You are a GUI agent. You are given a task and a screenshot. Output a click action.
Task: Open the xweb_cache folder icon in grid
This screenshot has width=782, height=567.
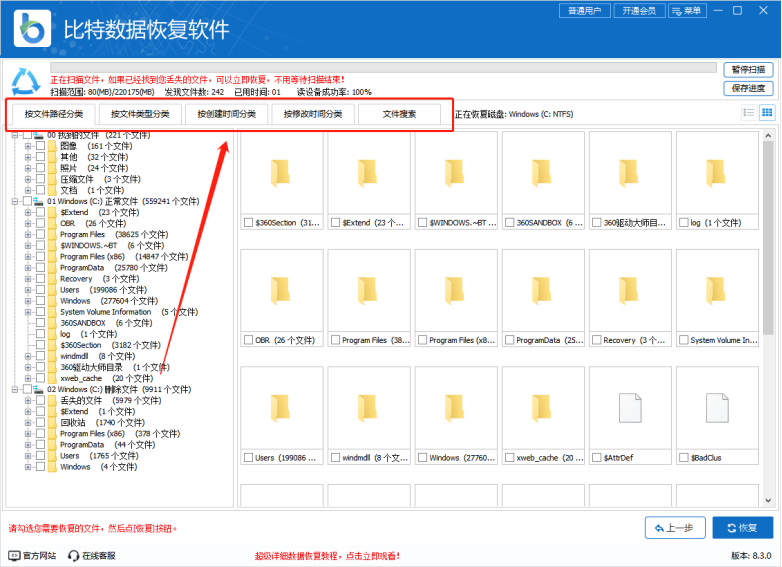click(542, 408)
